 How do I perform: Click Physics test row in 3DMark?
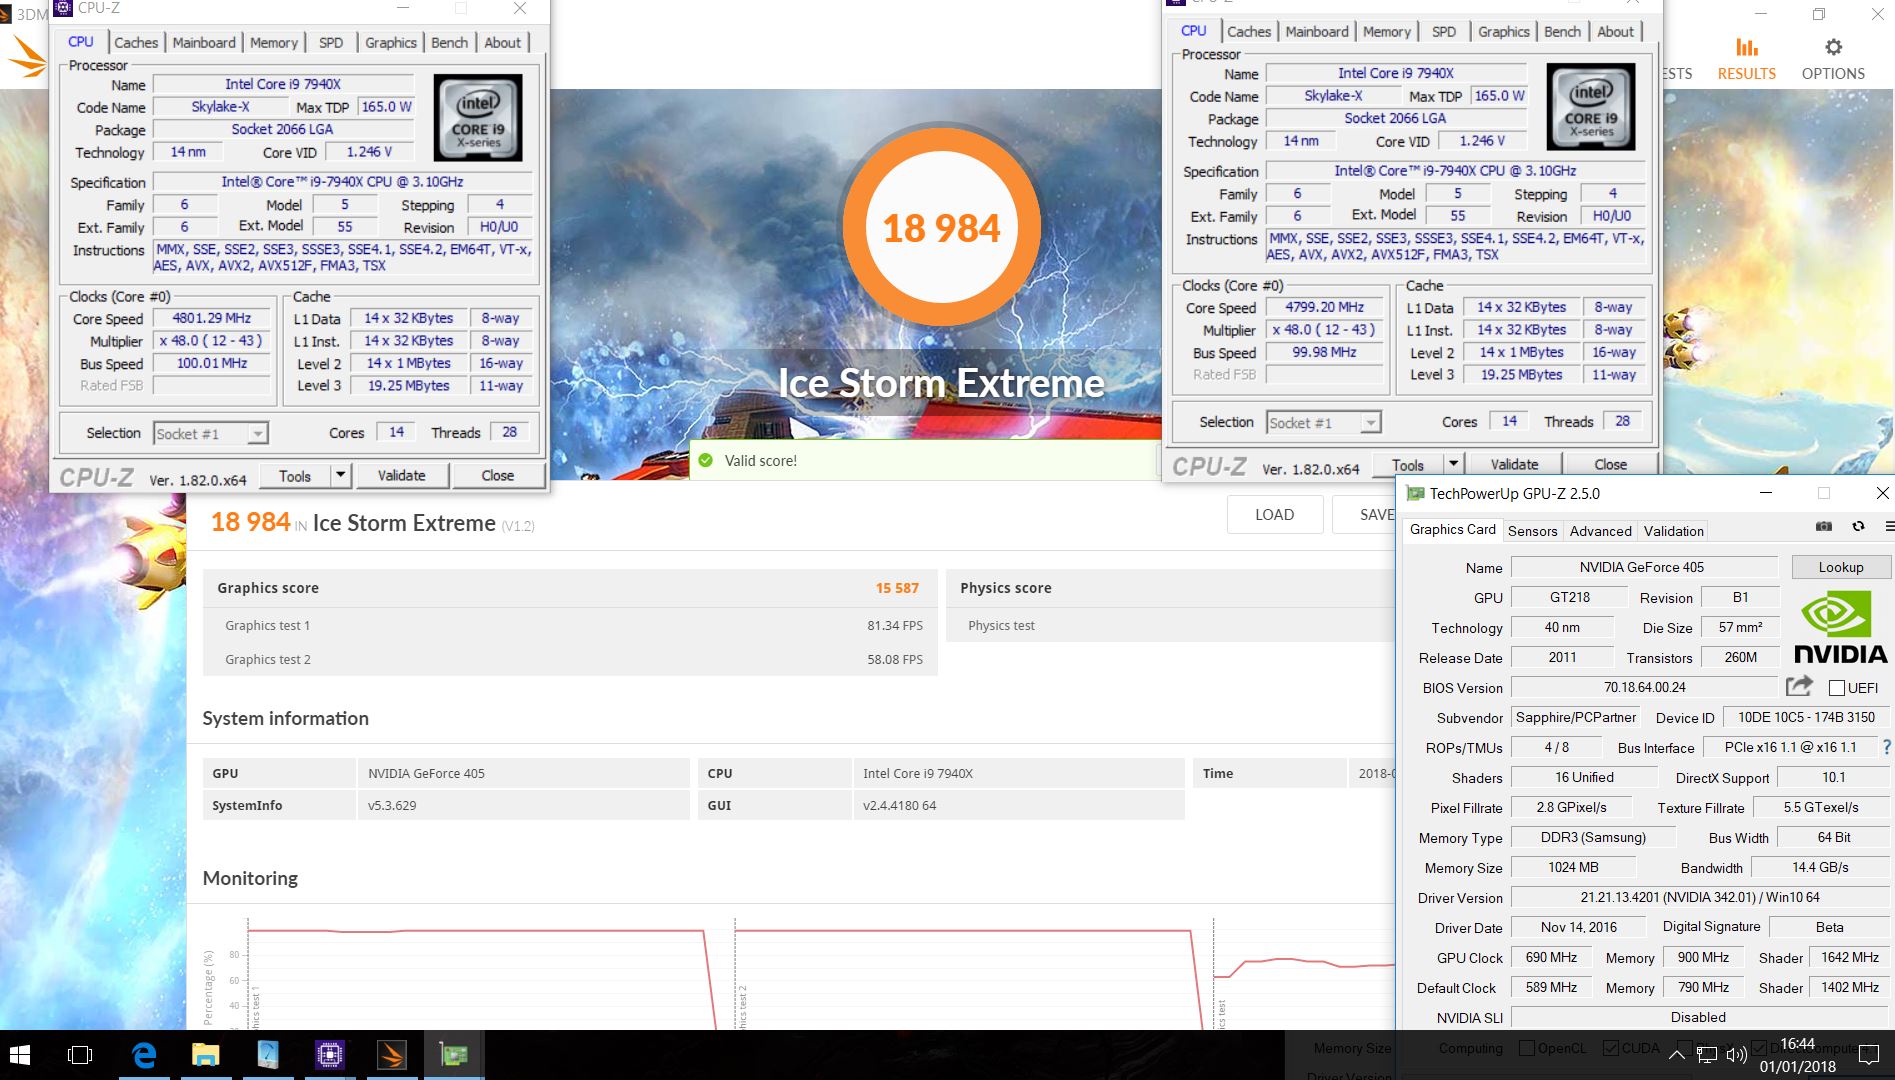tap(1170, 625)
